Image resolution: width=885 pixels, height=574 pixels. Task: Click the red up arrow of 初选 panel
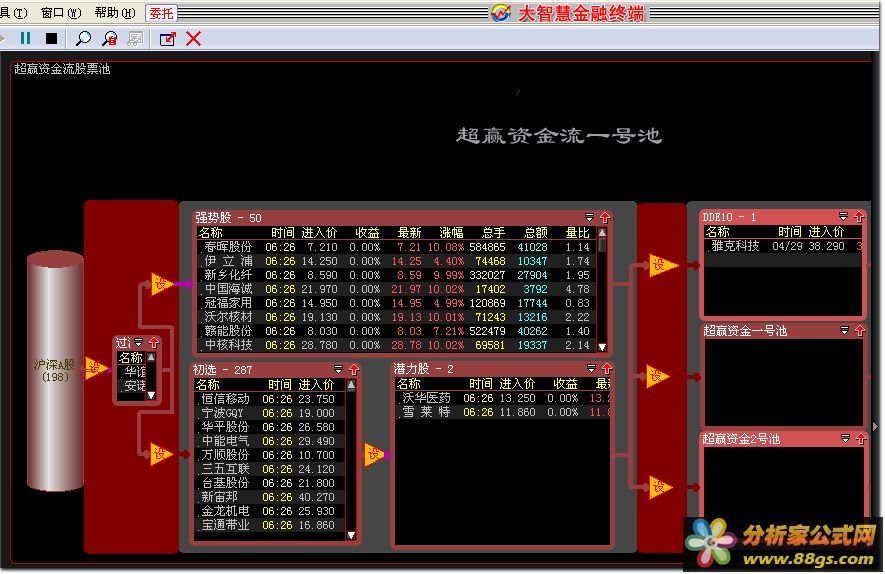pyautogui.click(x=354, y=370)
